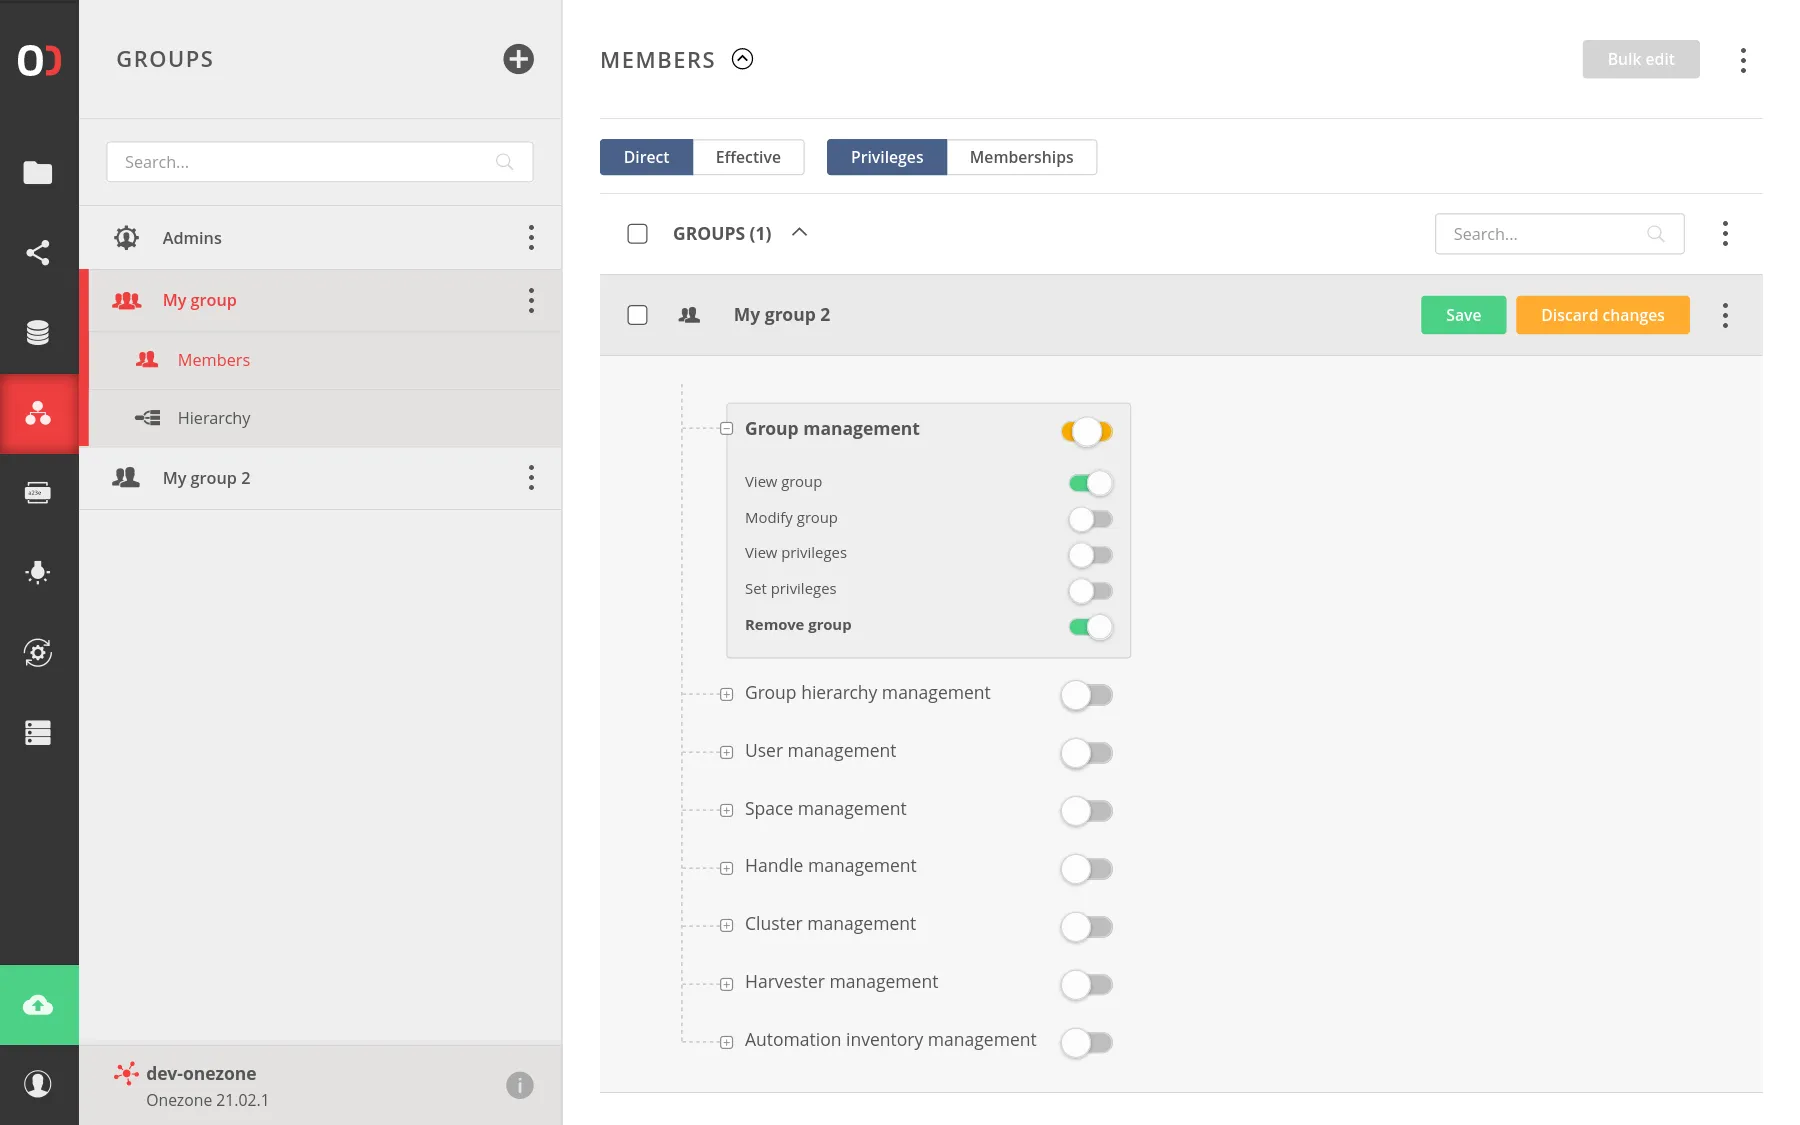Viewport: 1800px width, 1125px height.
Task: Click the Discard changes button
Action: 1602,315
